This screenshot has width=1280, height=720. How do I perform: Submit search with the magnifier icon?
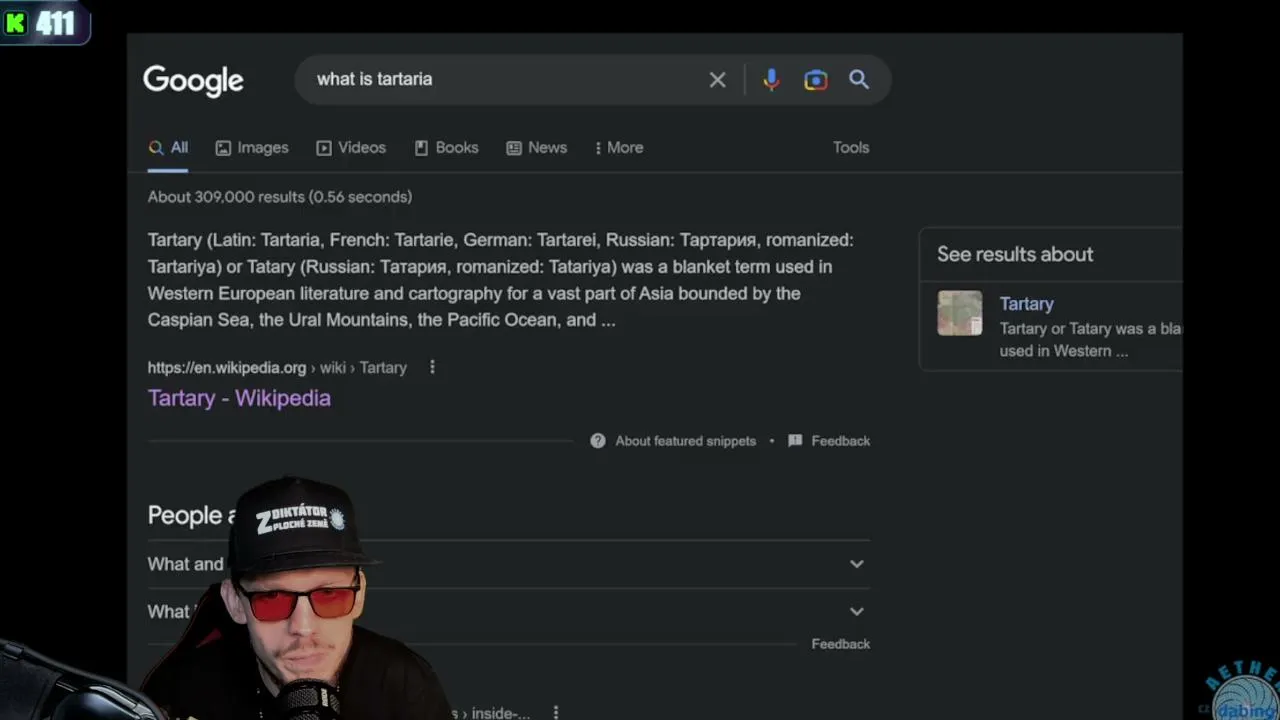click(x=859, y=80)
